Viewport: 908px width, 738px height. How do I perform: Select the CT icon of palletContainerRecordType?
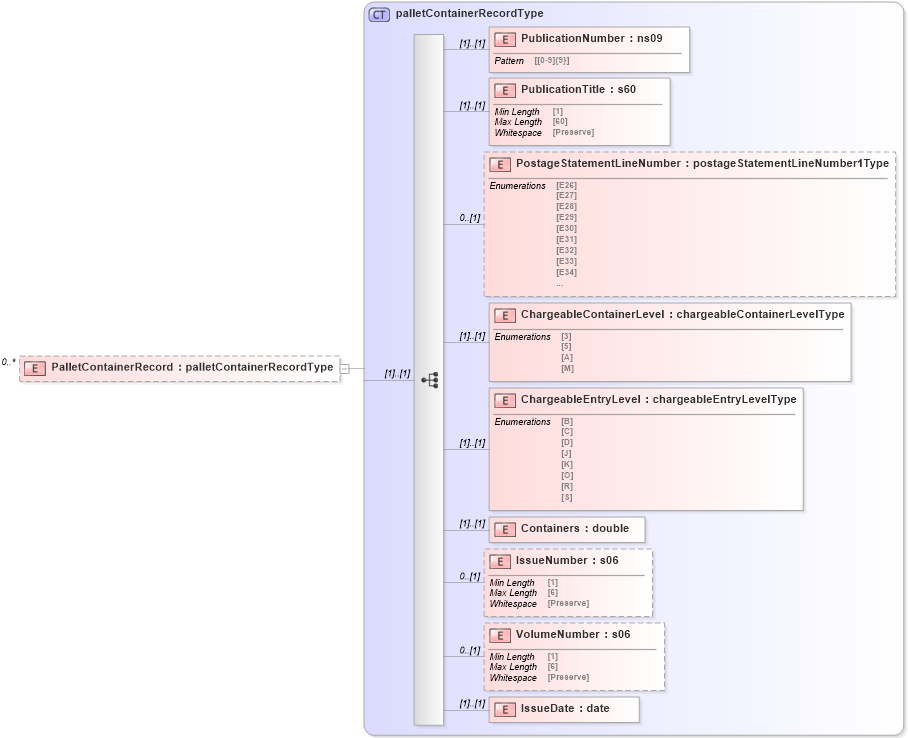coord(377,14)
